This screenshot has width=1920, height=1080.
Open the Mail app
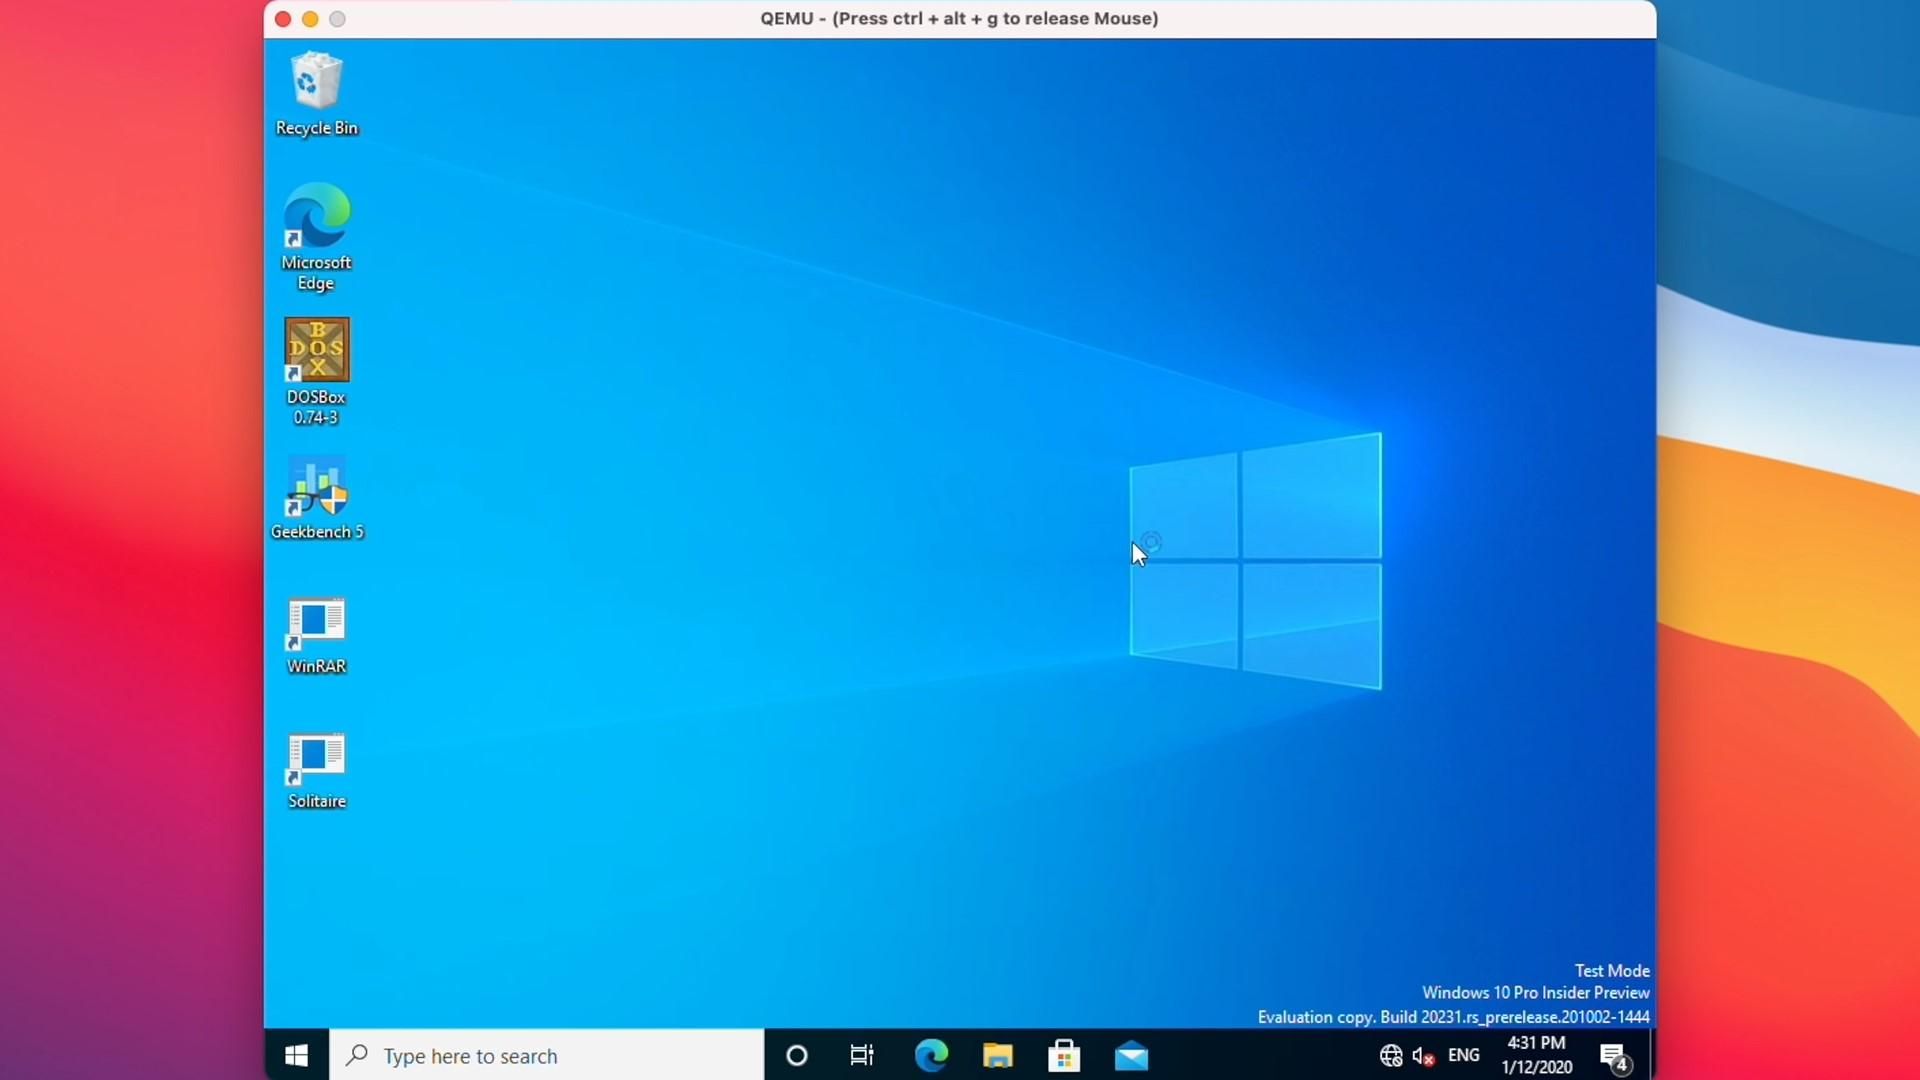(1131, 1055)
